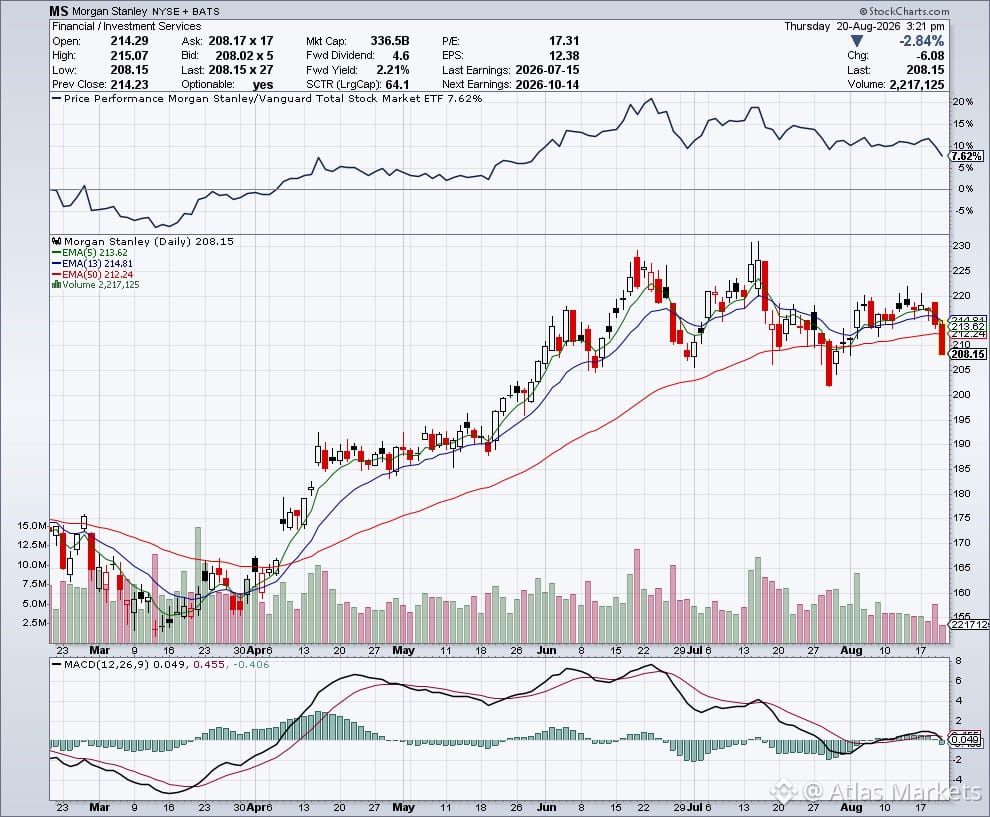Click the P/E value 17.31

point(564,40)
